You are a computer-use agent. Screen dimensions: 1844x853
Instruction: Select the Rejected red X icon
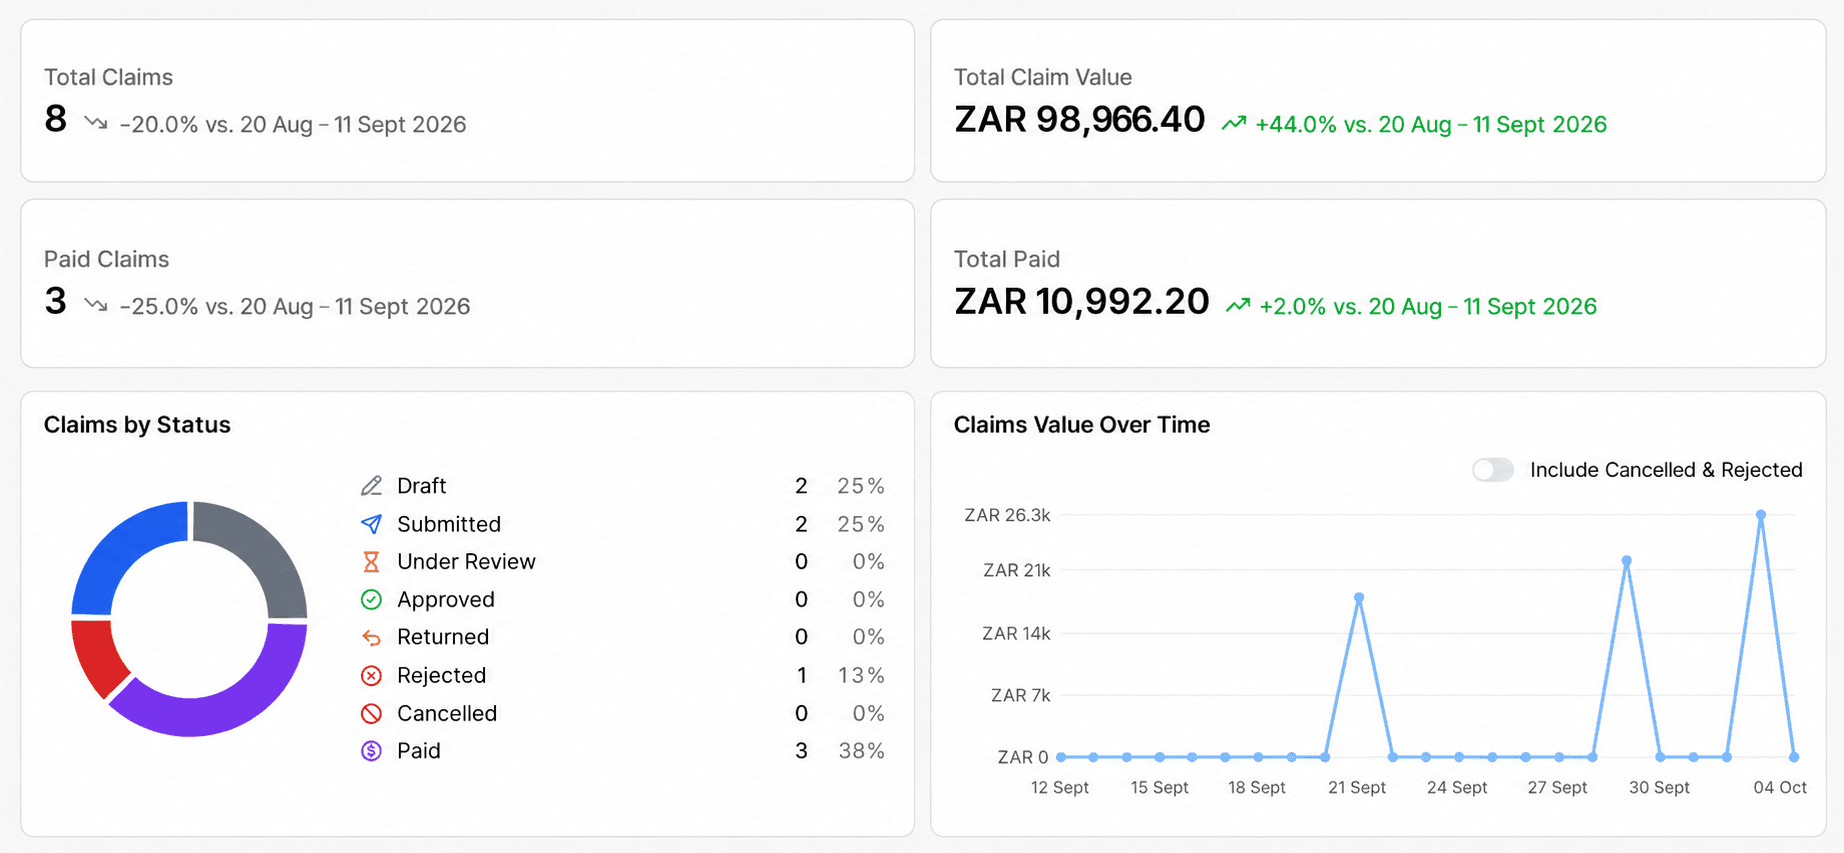tap(371, 675)
